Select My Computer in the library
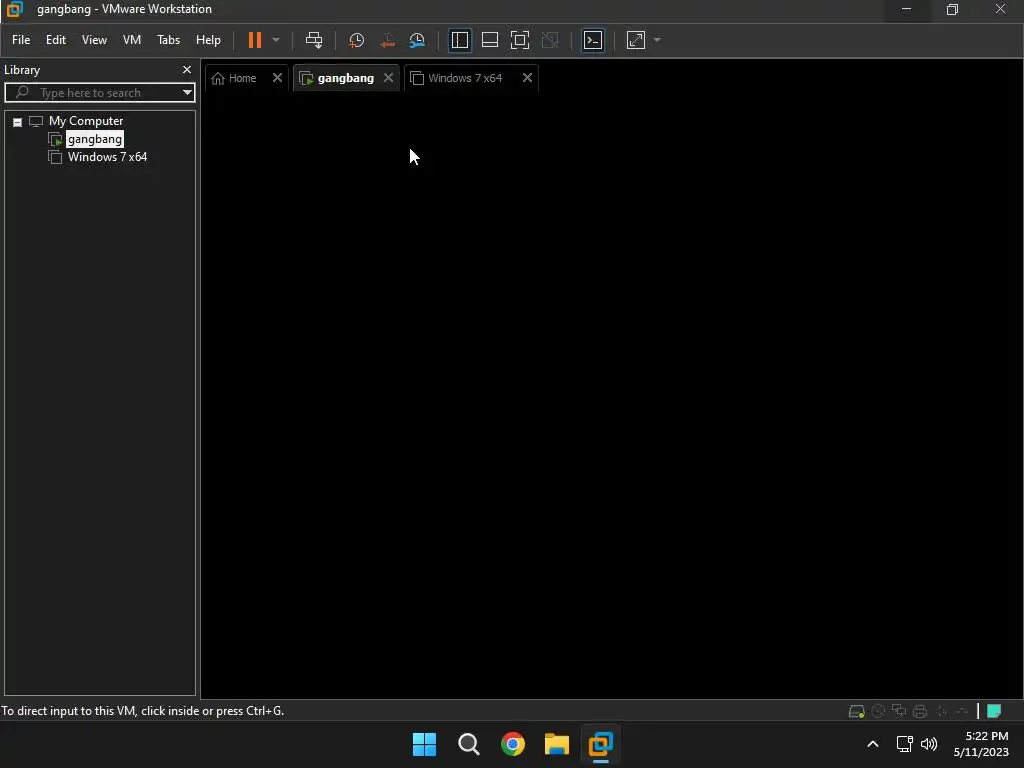Screen dimensions: 1024x768 coord(86,121)
